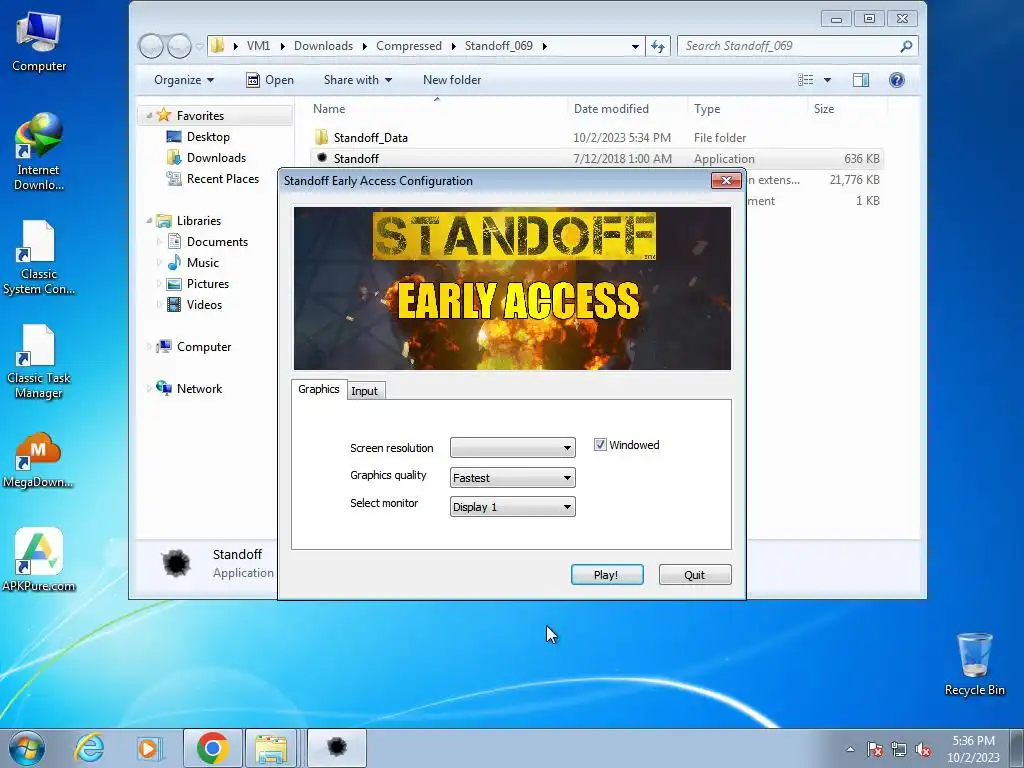Open the Graphics quality dropdown
This screenshot has height=768, width=1024.
click(x=513, y=478)
